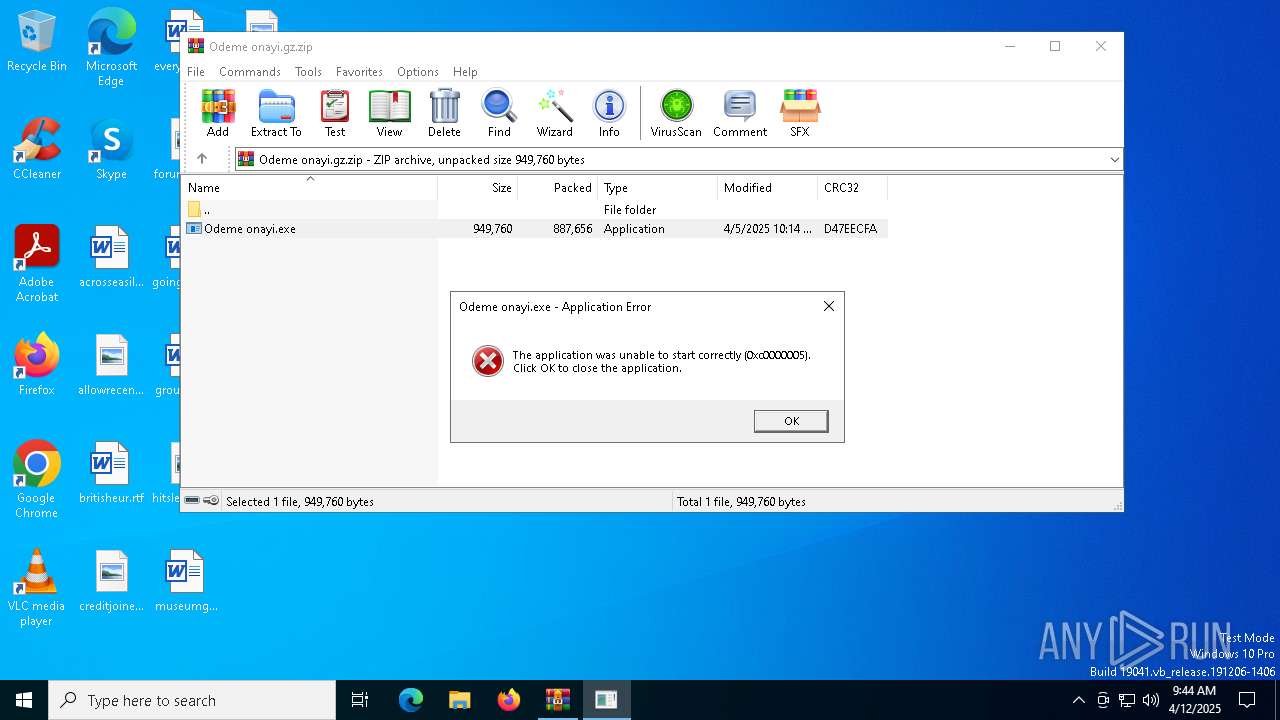Go up one folder level arrow

[x=202, y=159]
